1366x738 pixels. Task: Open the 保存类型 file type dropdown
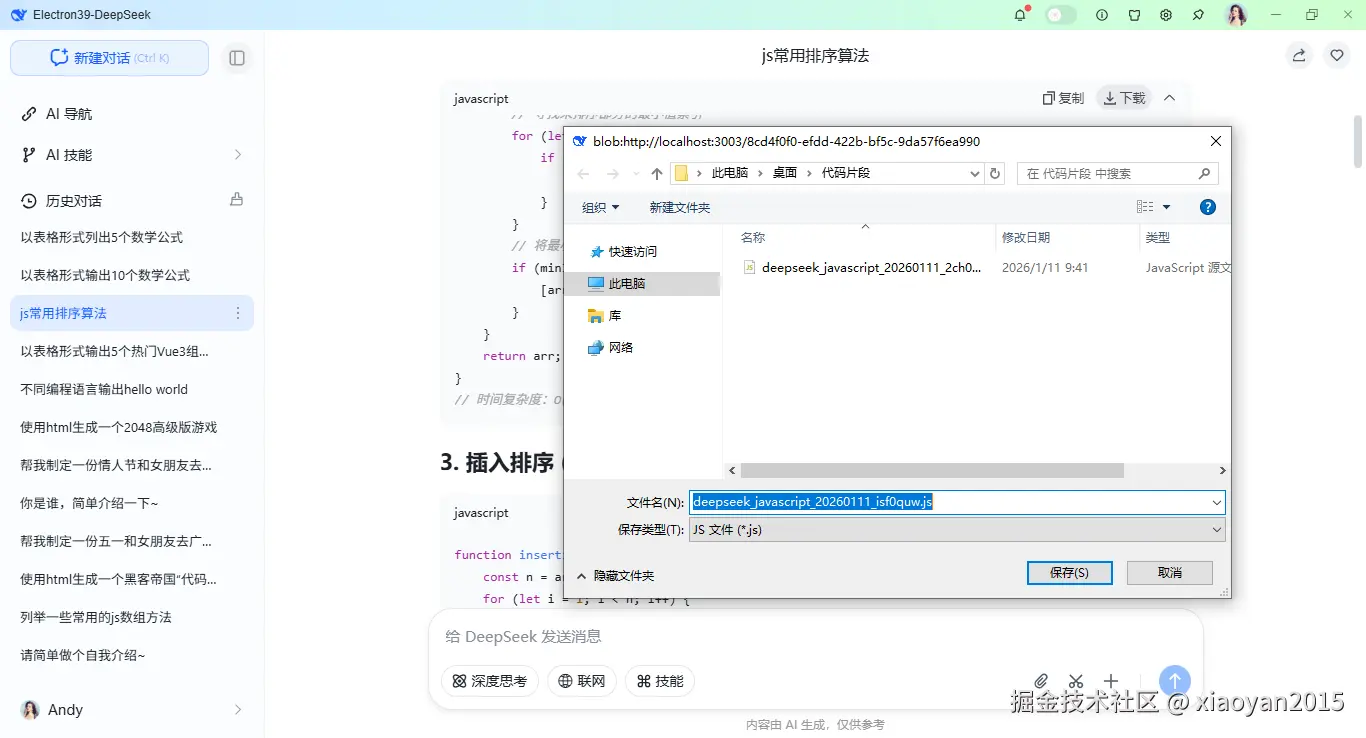(1215, 529)
